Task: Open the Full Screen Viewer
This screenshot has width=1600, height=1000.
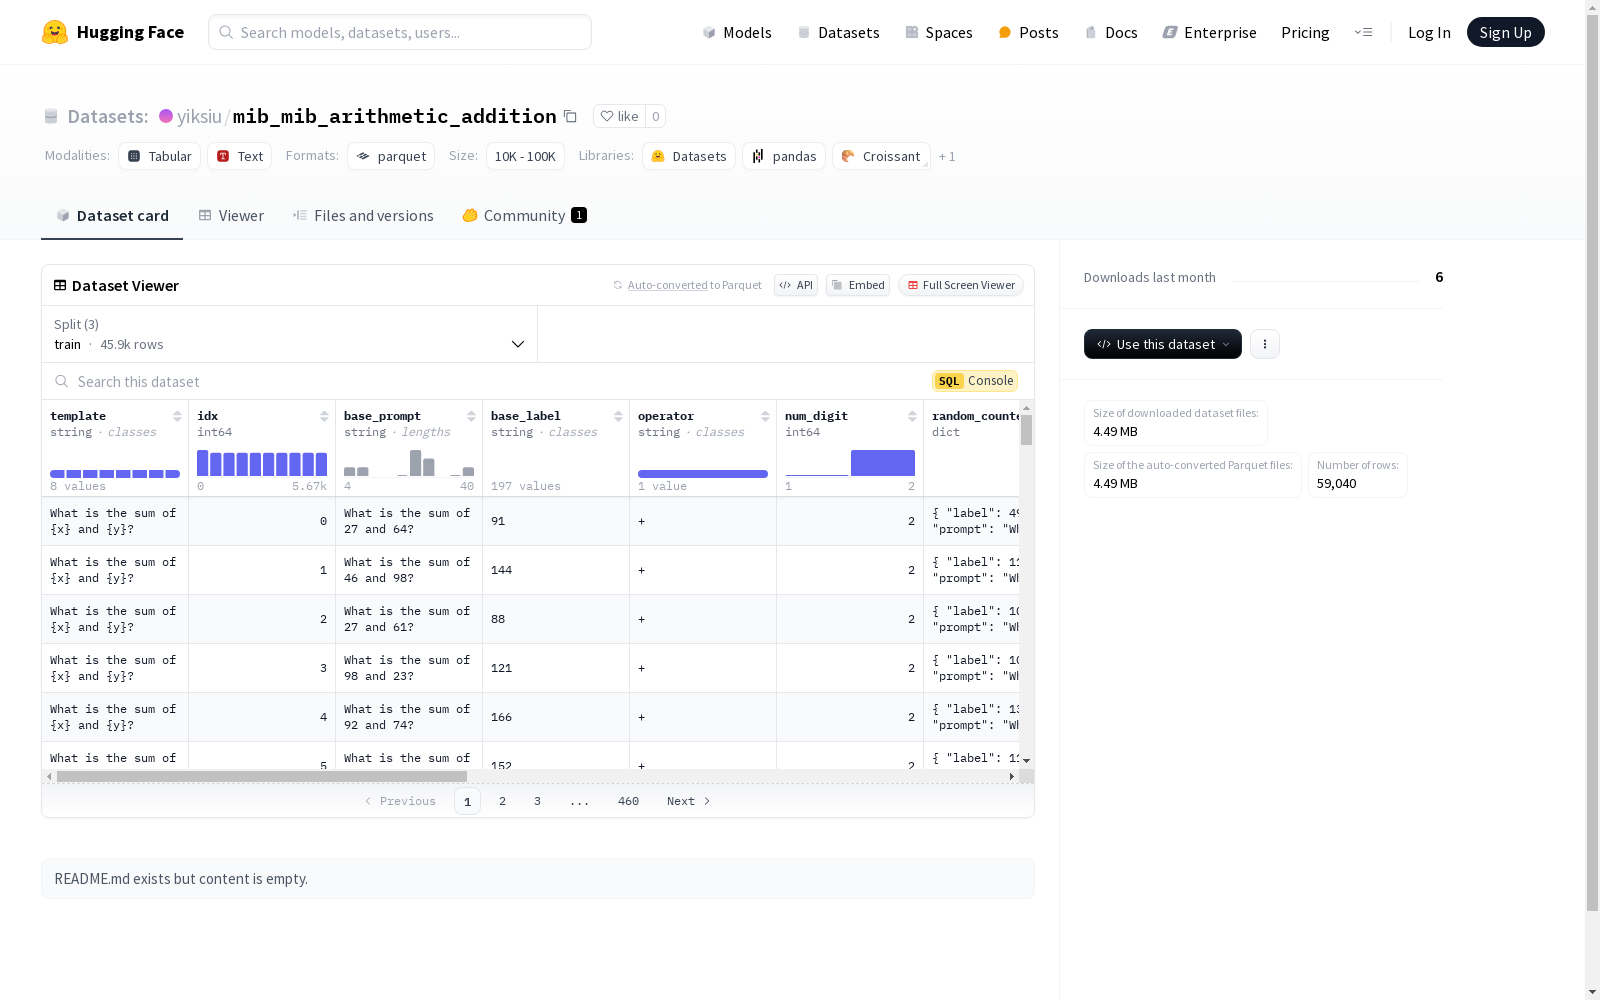Action: point(961,285)
